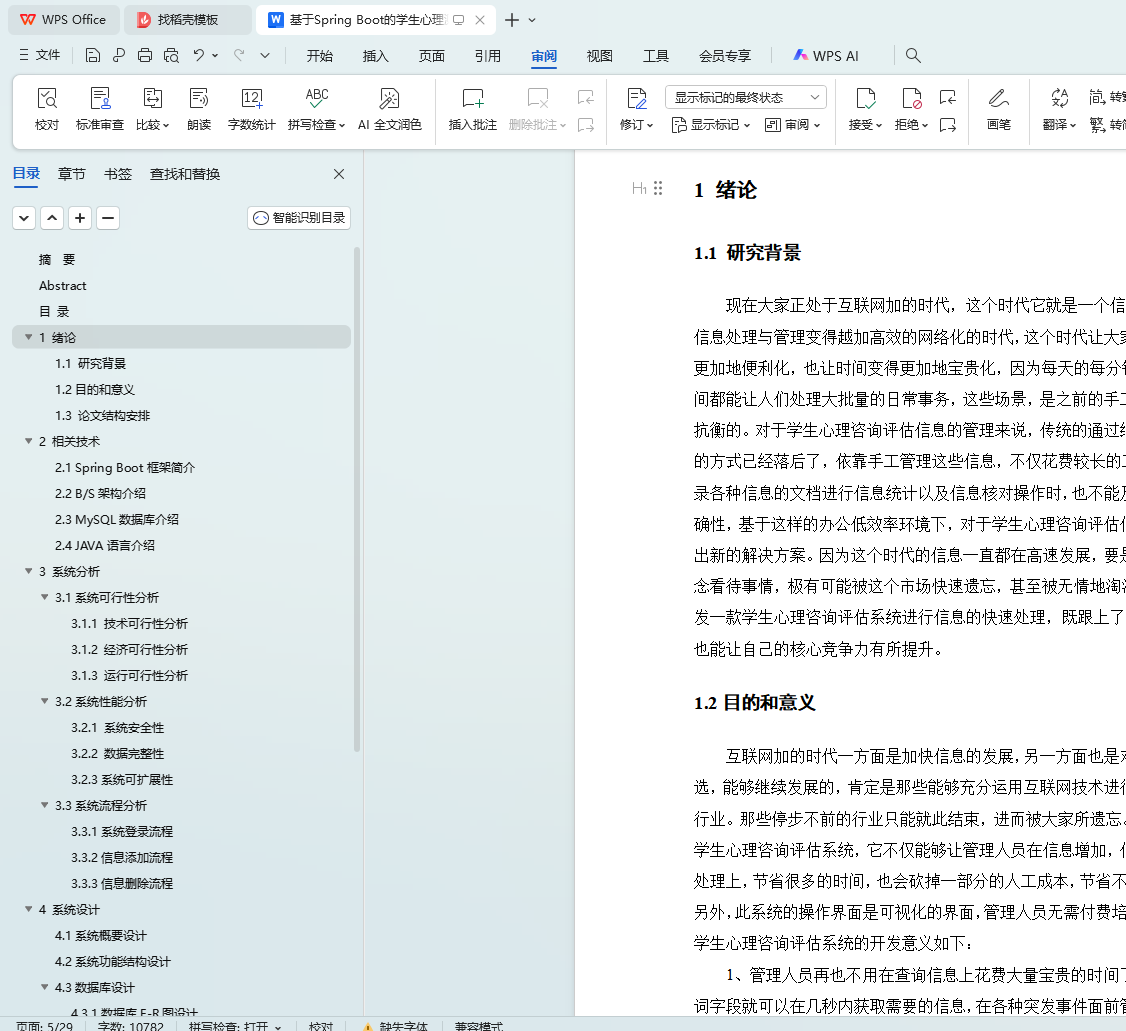Select the 画笔 pen tool
1126x1031 pixels.
pyautogui.click(x=998, y=99)
